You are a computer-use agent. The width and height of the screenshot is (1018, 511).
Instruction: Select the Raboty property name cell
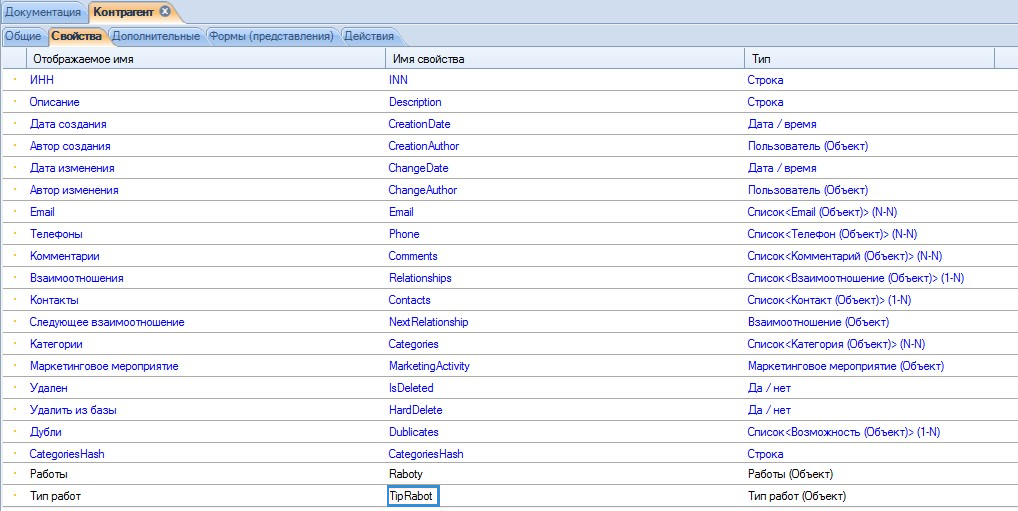[406, 474]
